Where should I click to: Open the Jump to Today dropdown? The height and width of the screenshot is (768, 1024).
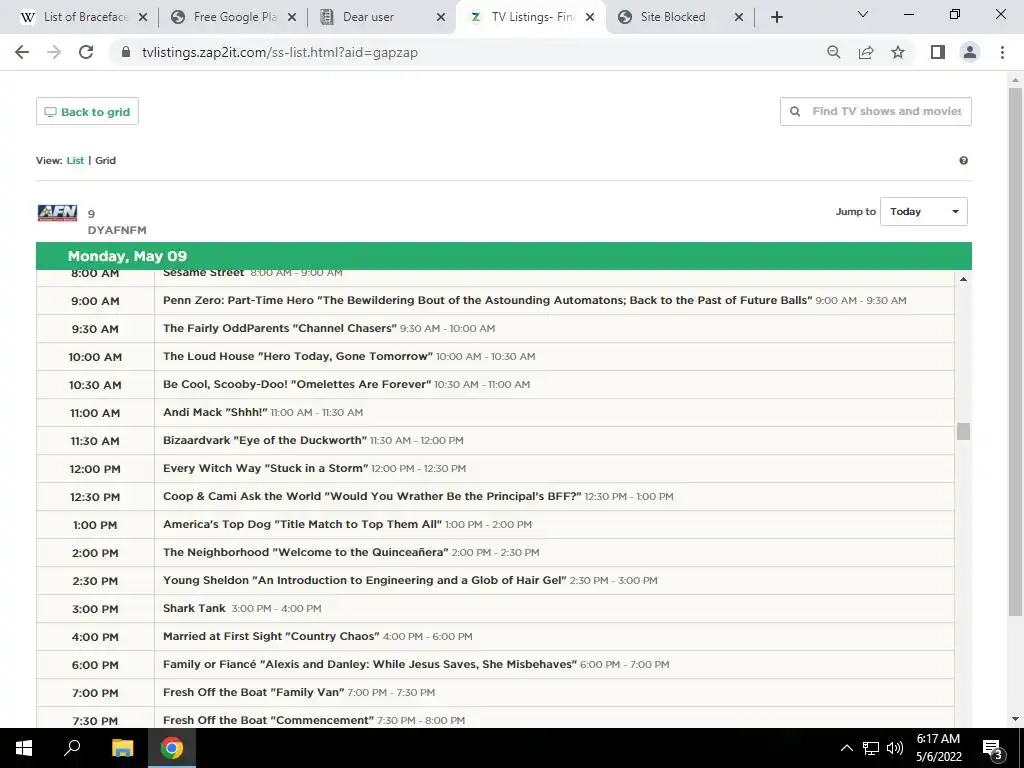tap(923, 212)
